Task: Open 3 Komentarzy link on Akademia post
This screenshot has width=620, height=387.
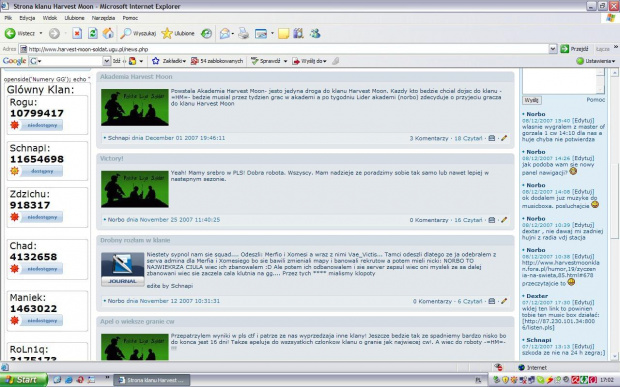Action: tap(429, 138)
